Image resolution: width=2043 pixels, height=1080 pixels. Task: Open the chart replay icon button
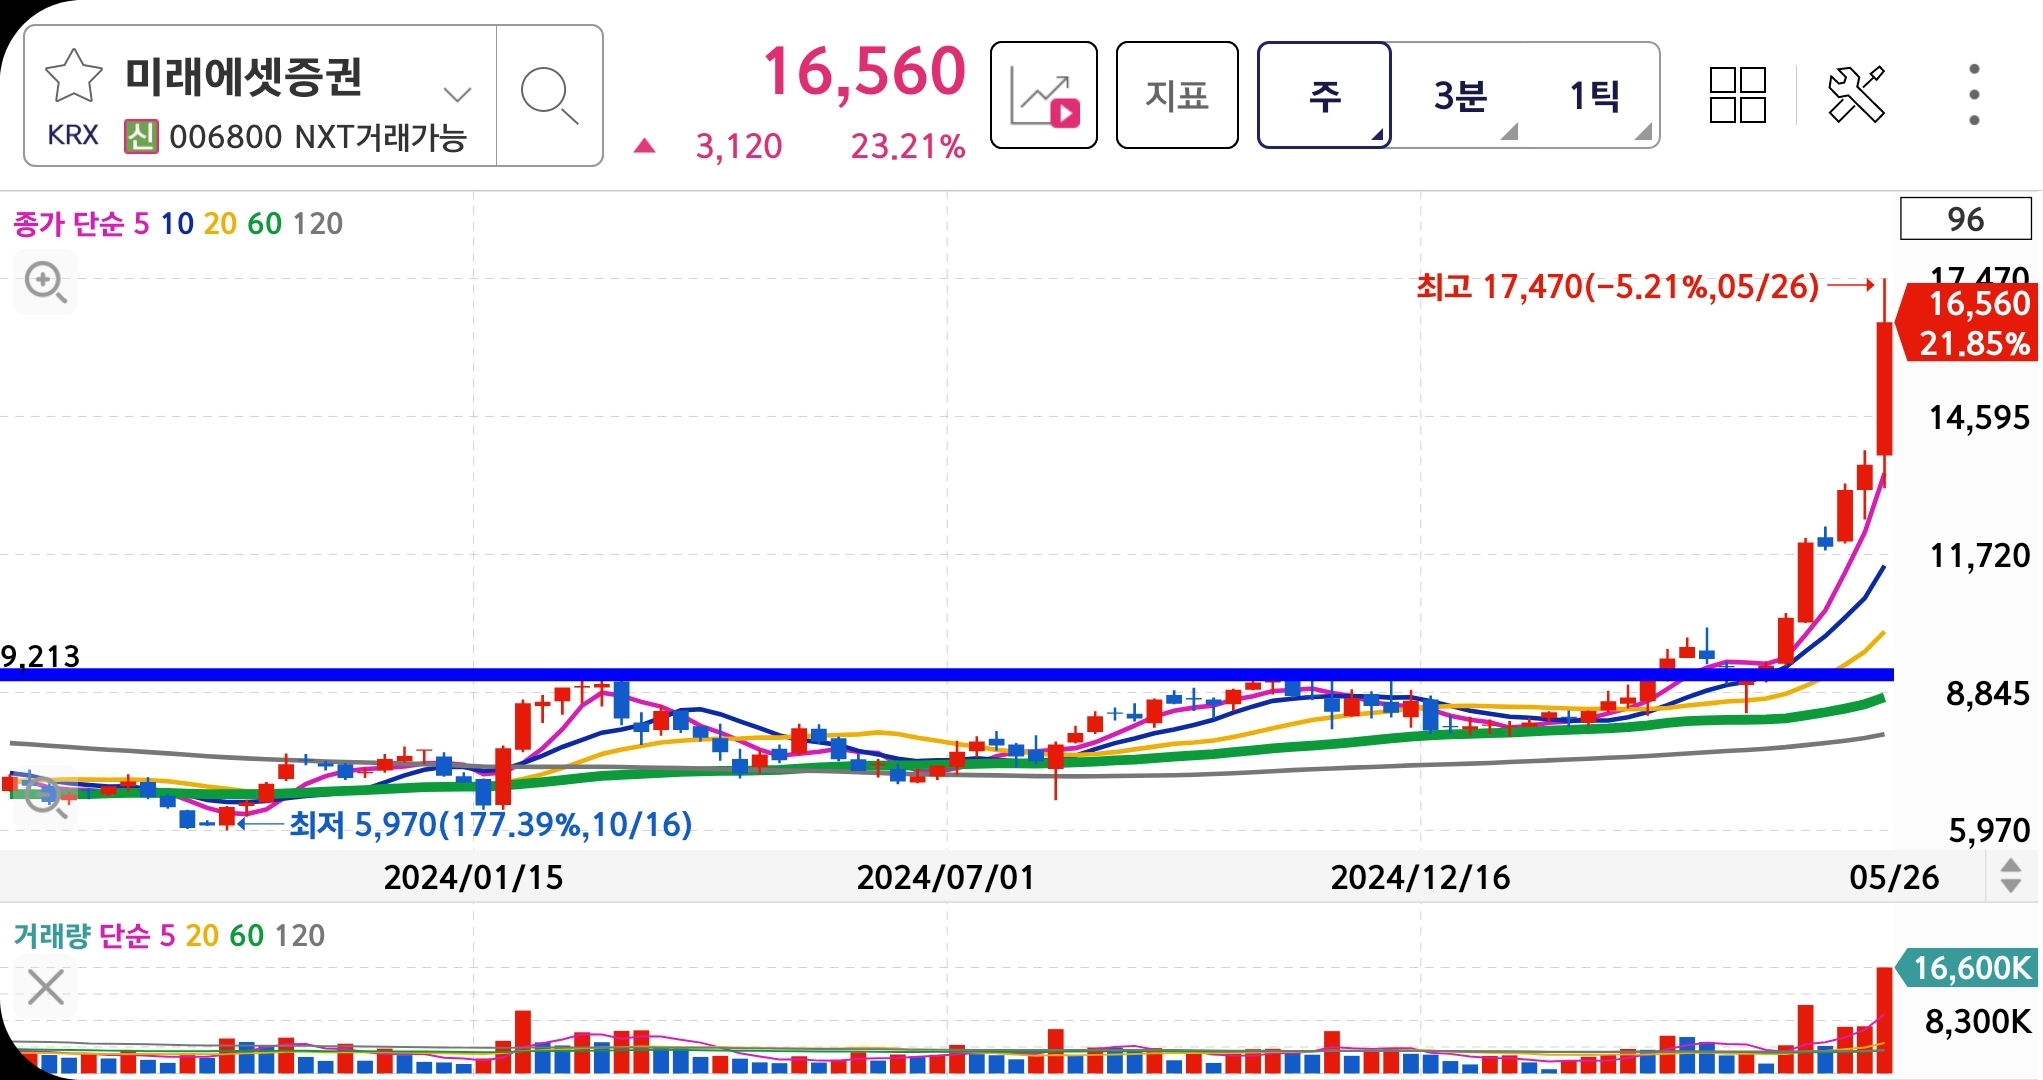point(1044,96)
